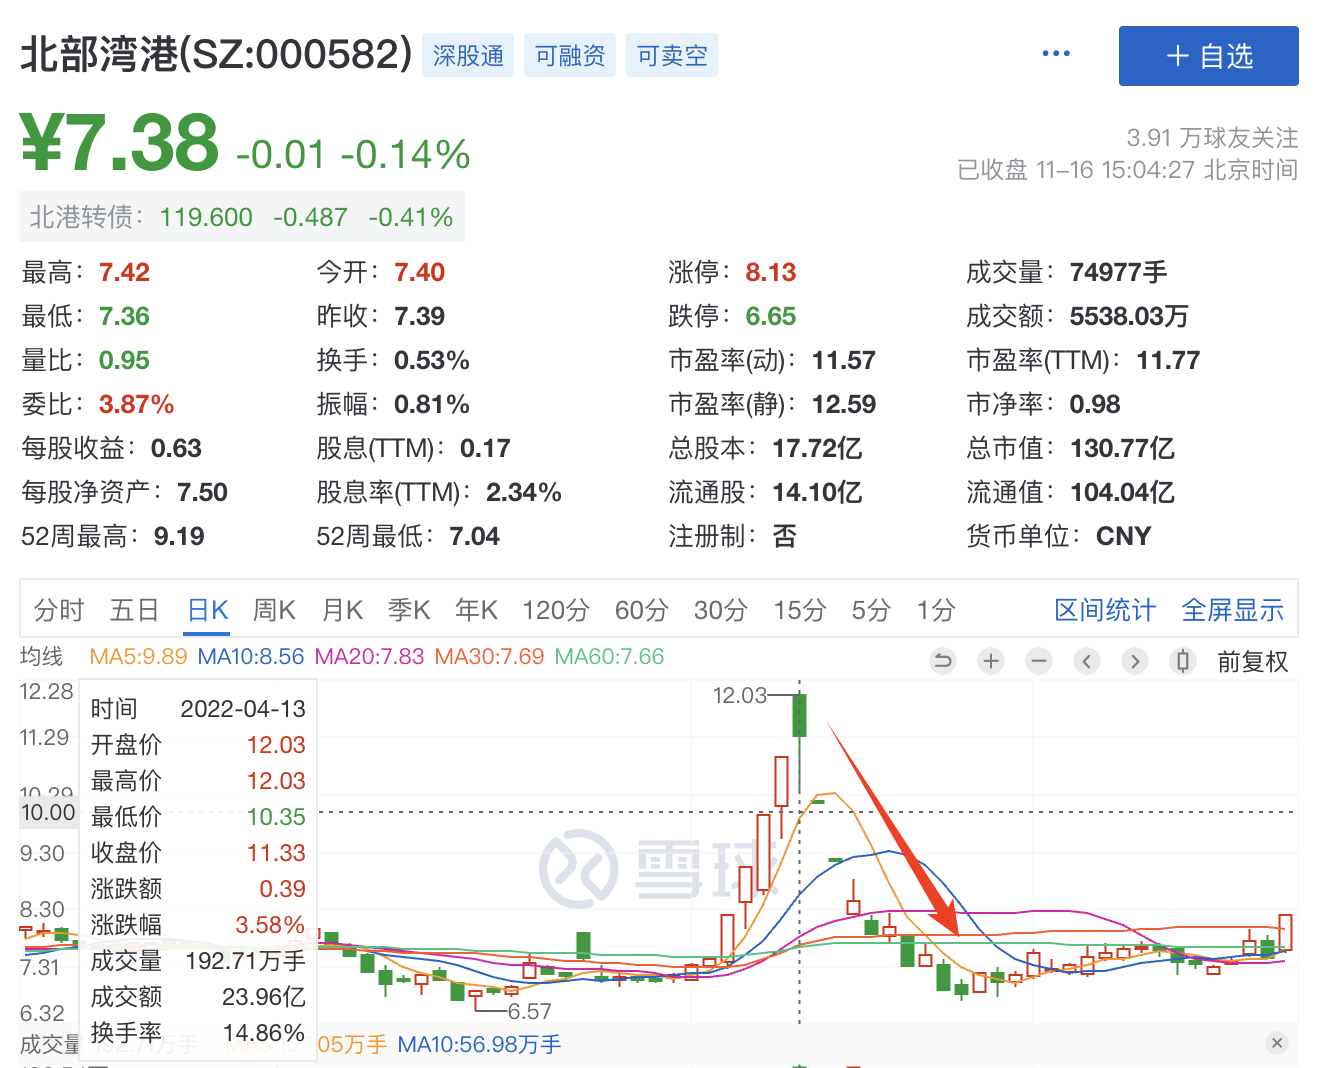Click 全屏显示 to view fullscreen
Image resolution: width=1322 pixels, height=1068 pixels.
tap(1232, 610)
